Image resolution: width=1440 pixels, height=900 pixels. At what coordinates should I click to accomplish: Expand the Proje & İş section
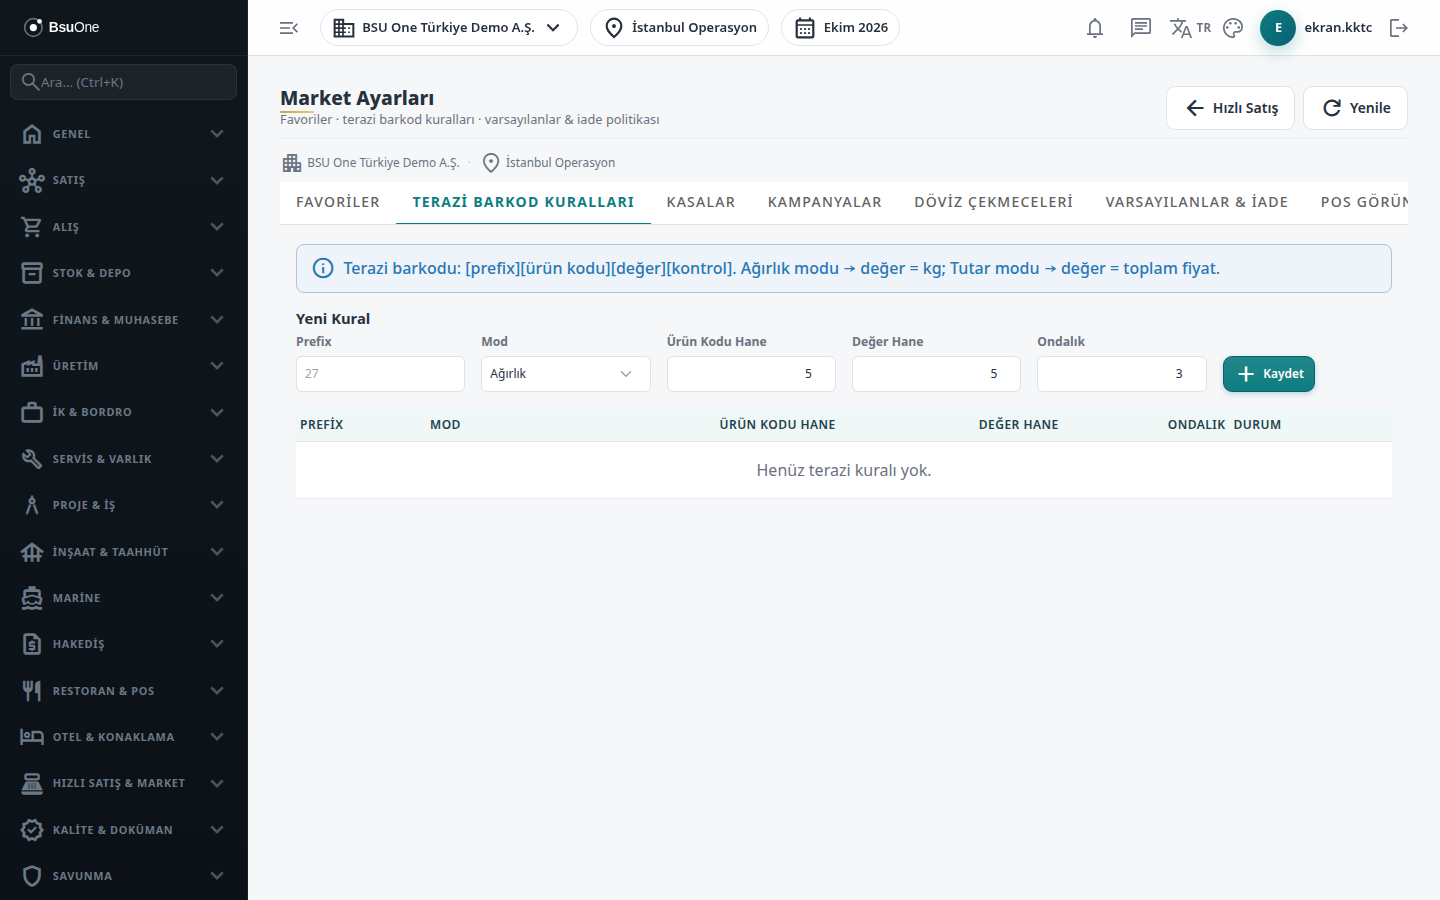[124, 505]
